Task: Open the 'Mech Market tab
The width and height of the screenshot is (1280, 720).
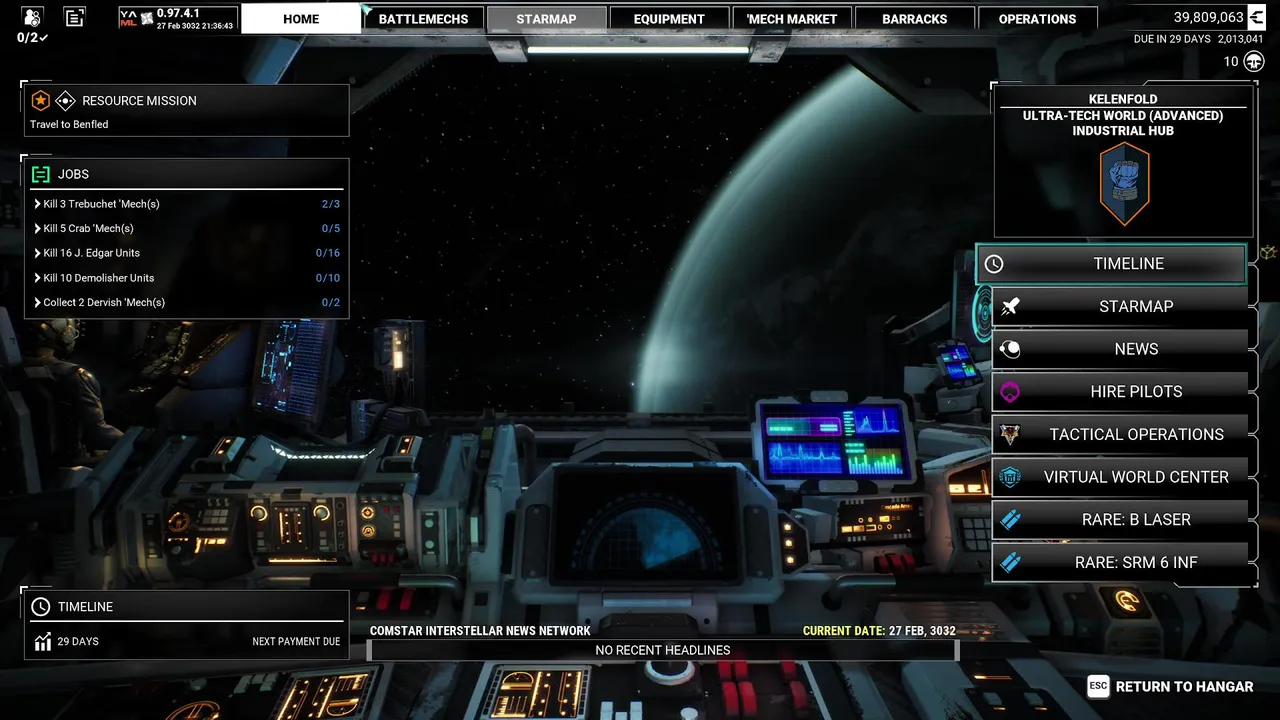Action: (x=792, y=18)
